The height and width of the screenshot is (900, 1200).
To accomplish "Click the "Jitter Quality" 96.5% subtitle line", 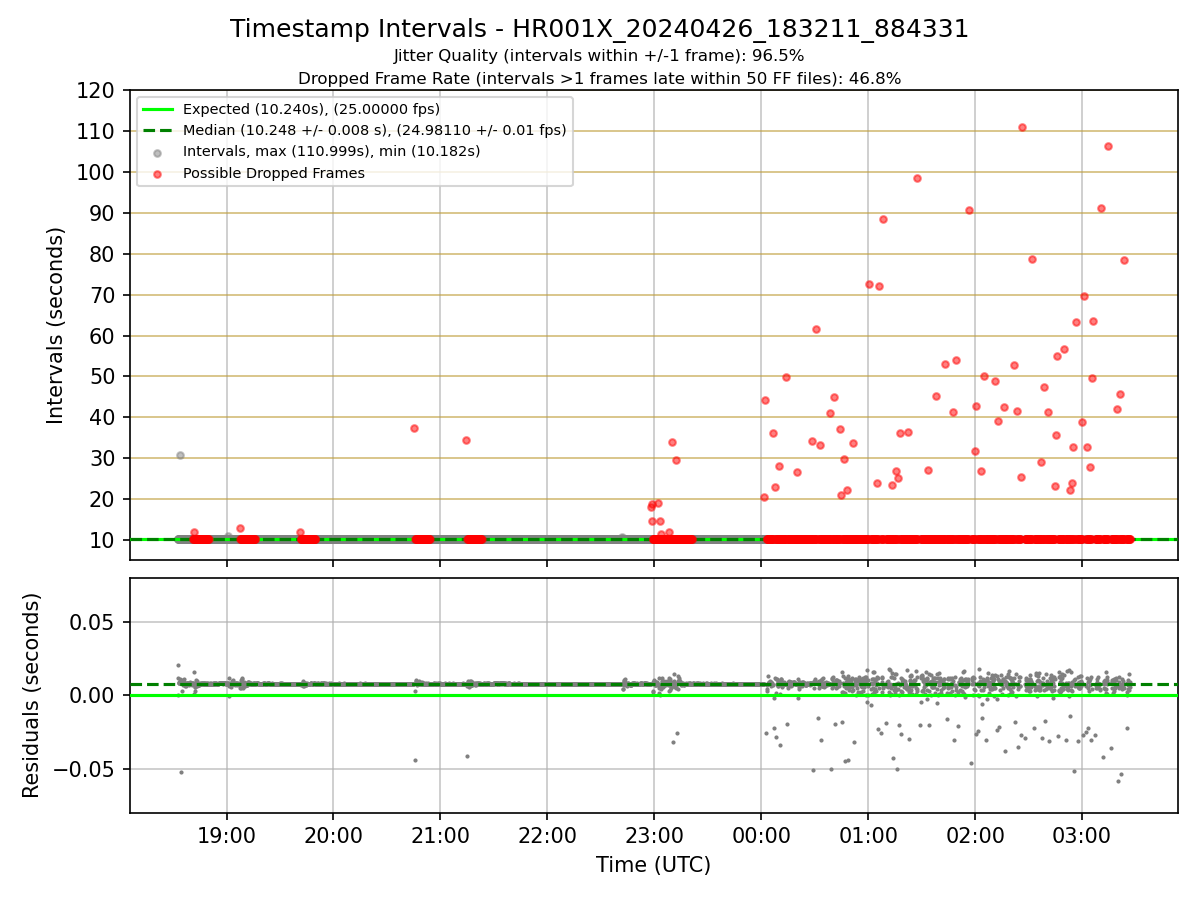I will tap(599, 56).
